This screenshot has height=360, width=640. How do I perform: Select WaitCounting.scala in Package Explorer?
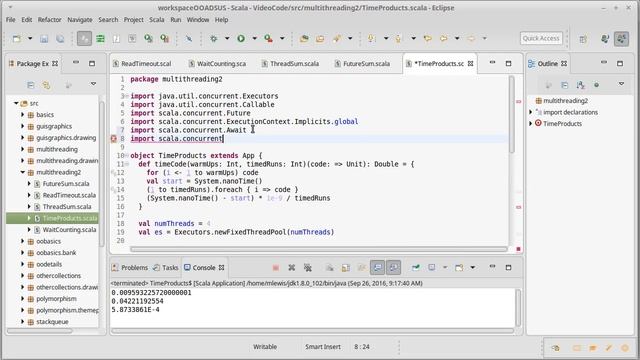(x=70, y=230)
